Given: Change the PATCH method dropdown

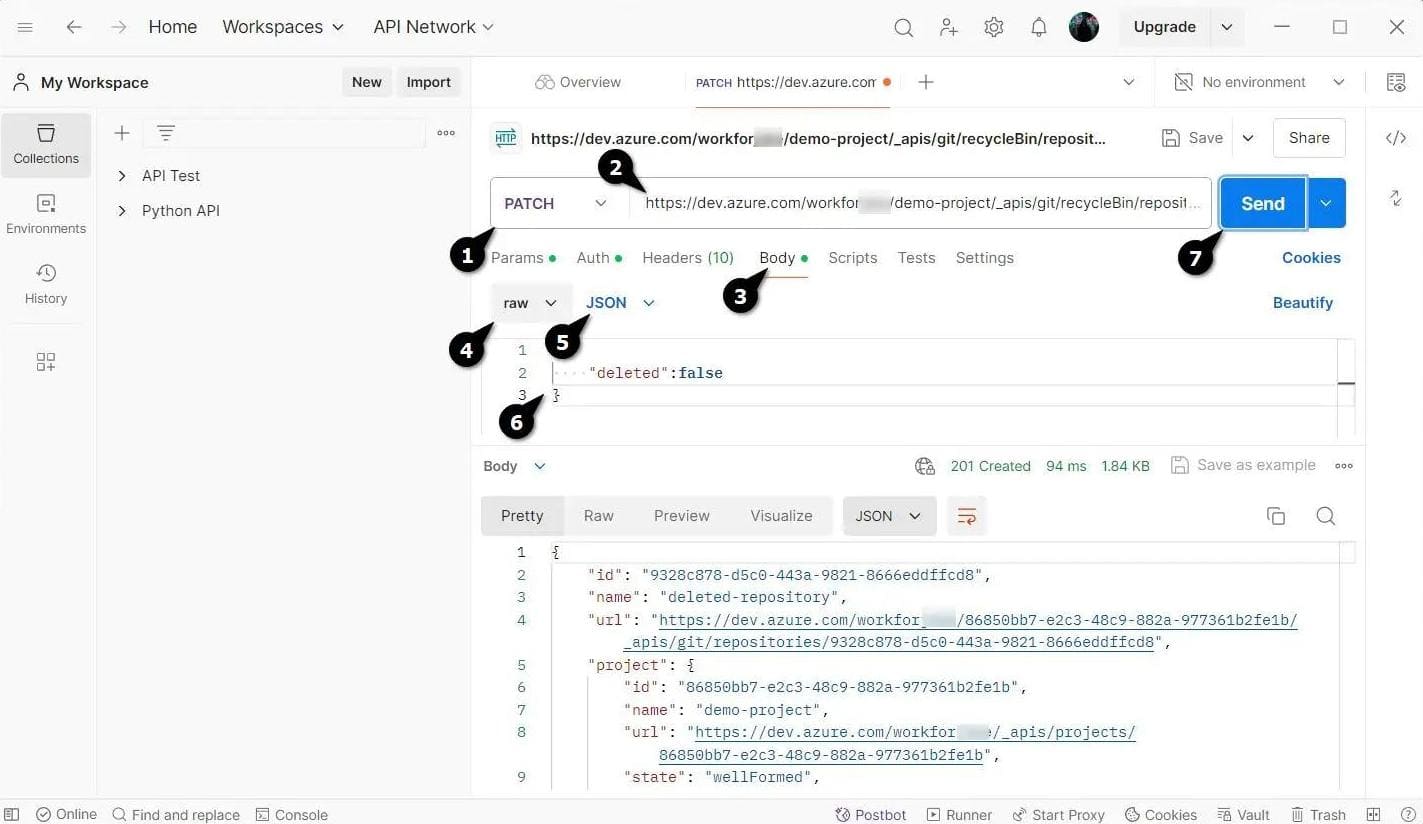Looking at the screenshot, I should [558, 203].
